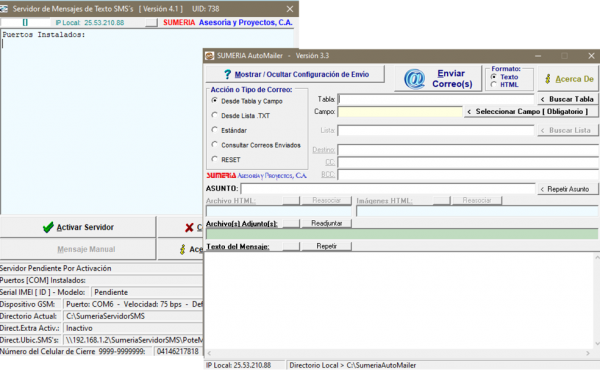Click the Readjuntar button
This screenshot has width=600, height=370.
click(326, 223)
